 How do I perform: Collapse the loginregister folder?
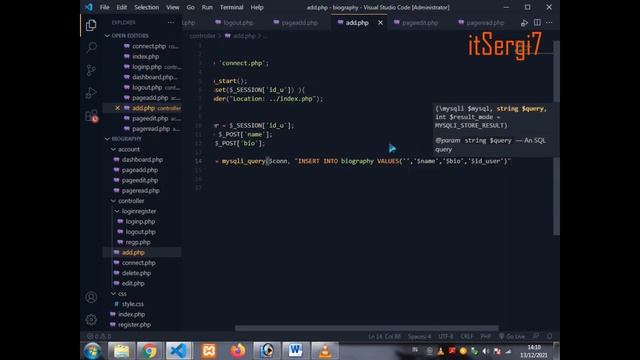(x=139, y=211)
